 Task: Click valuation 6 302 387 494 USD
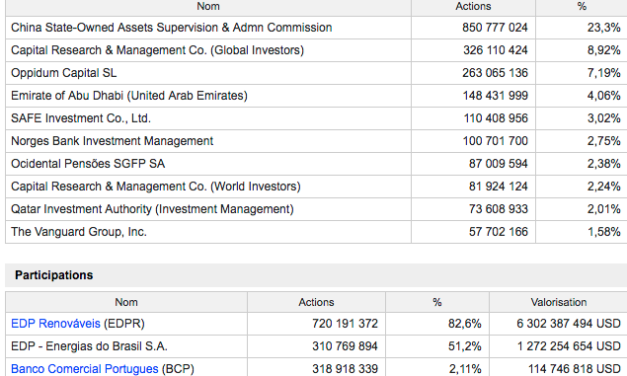(569, 323)
